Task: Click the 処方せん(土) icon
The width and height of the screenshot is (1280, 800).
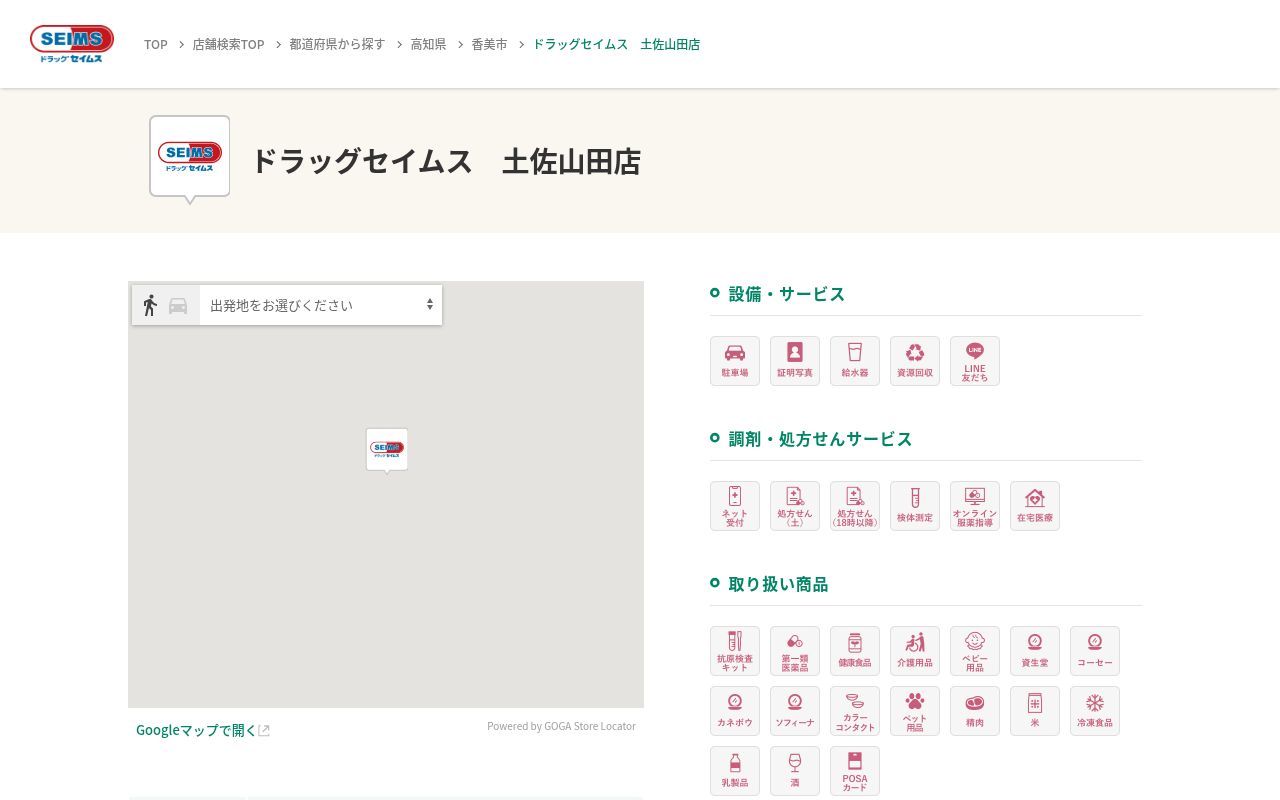Action: pyautogui.click(x=795, y=506)
